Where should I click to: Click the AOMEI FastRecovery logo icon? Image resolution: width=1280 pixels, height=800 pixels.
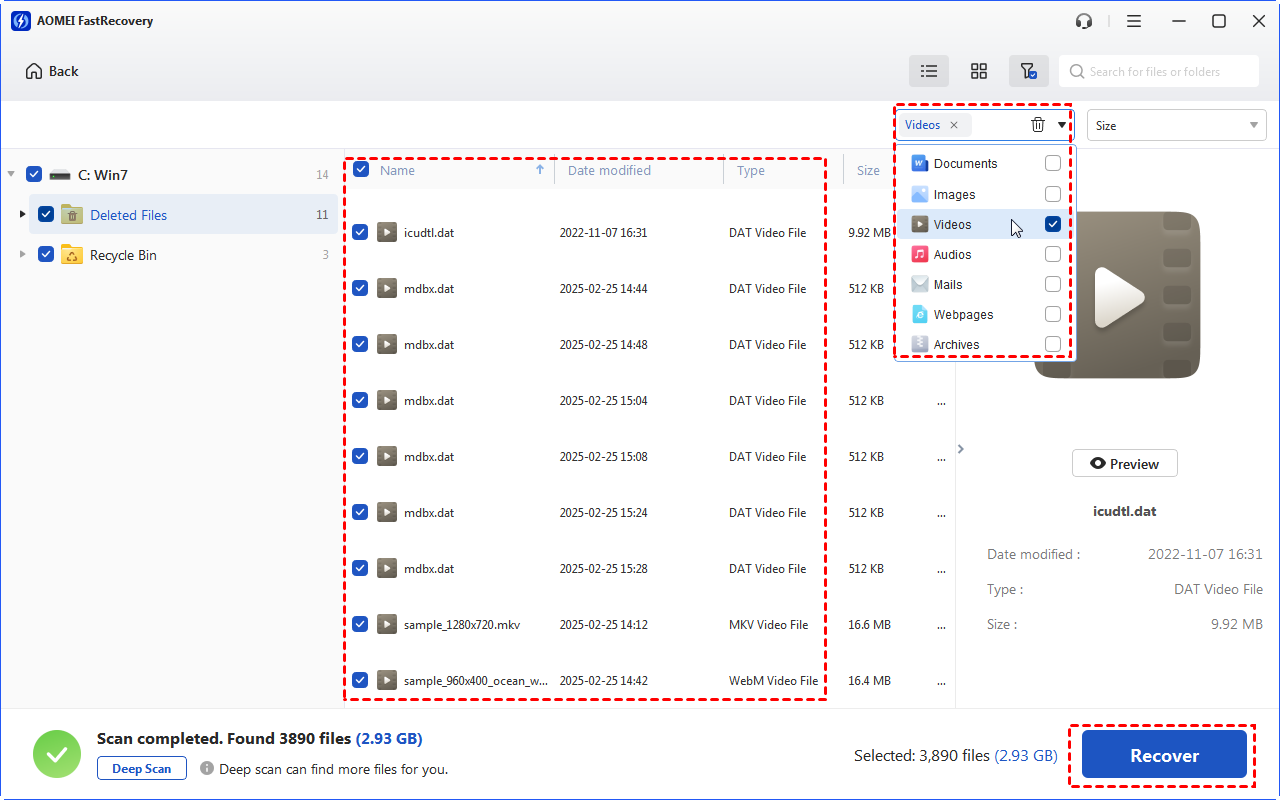pos(21,21)
